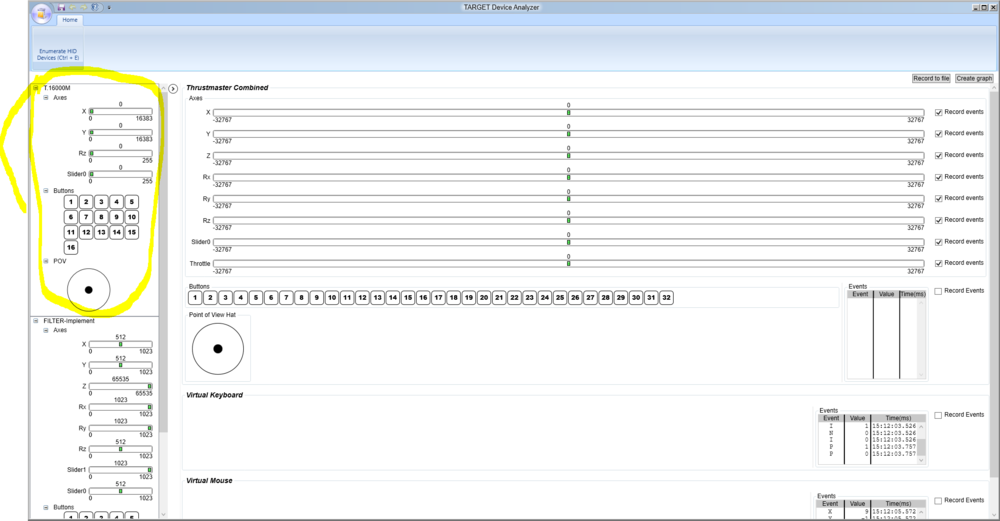This screenshot has width=1000, height=521.
Task: Click the Record to file button
Action: [x=931, y=78]
